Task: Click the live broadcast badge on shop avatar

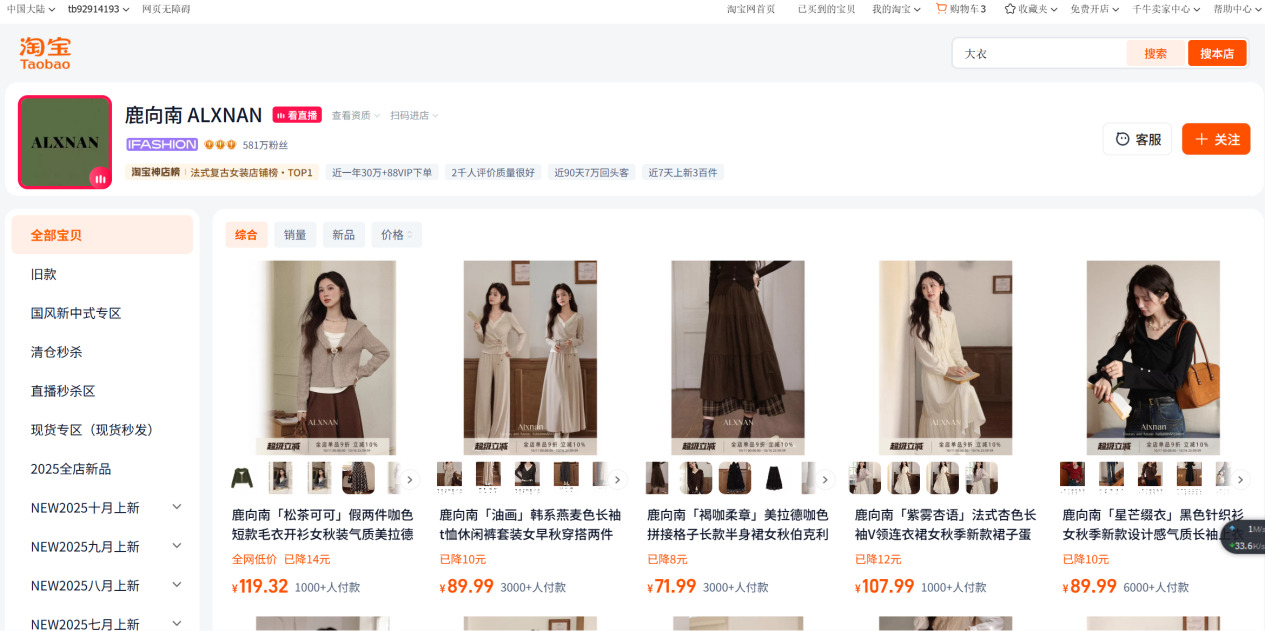Action: 99,177
